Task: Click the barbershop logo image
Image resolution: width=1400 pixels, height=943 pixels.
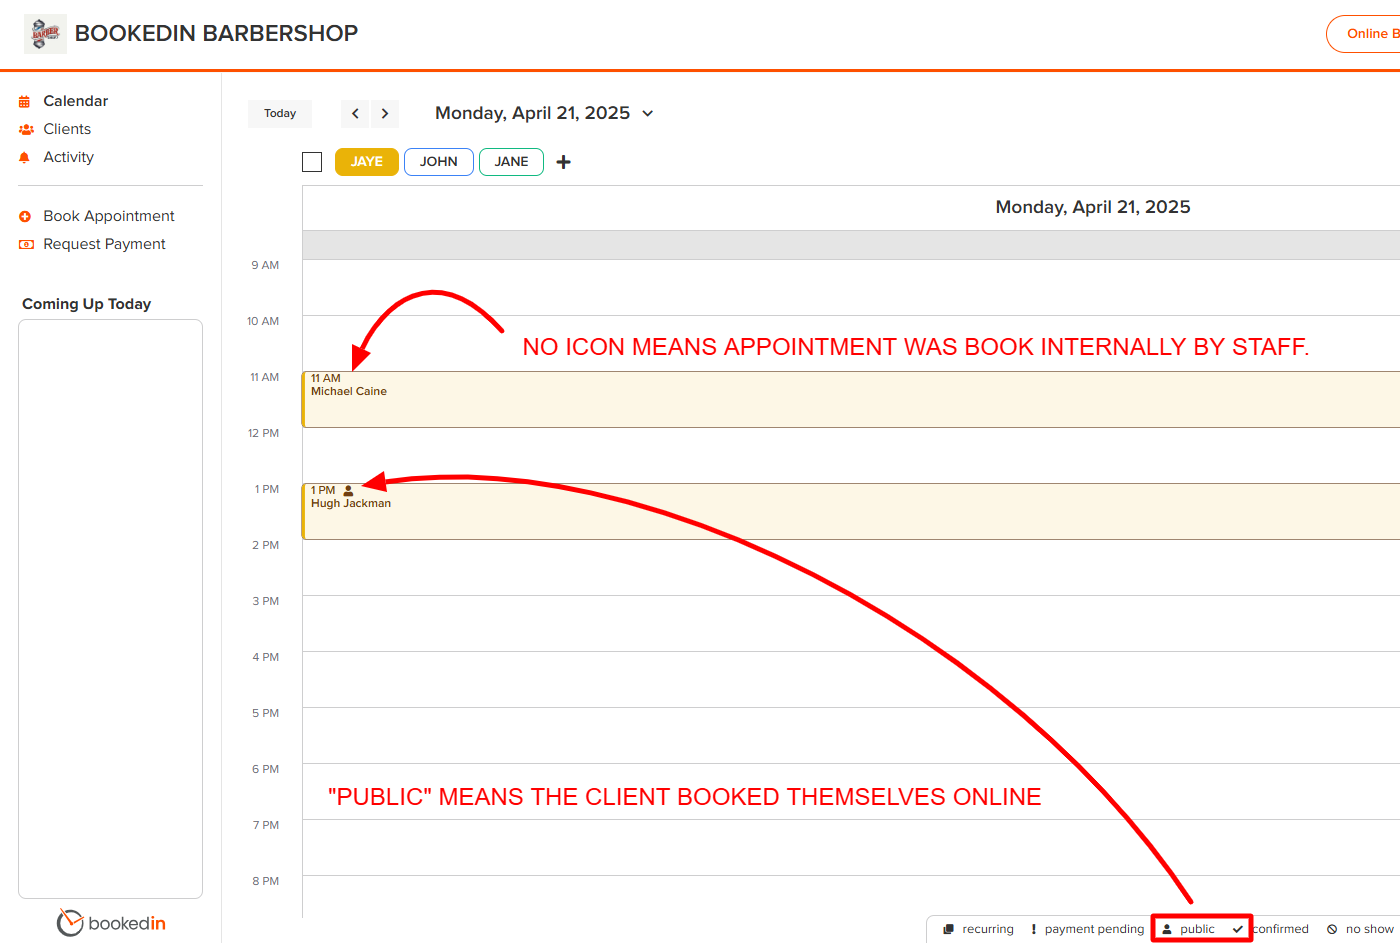Action: click(45, 33)
